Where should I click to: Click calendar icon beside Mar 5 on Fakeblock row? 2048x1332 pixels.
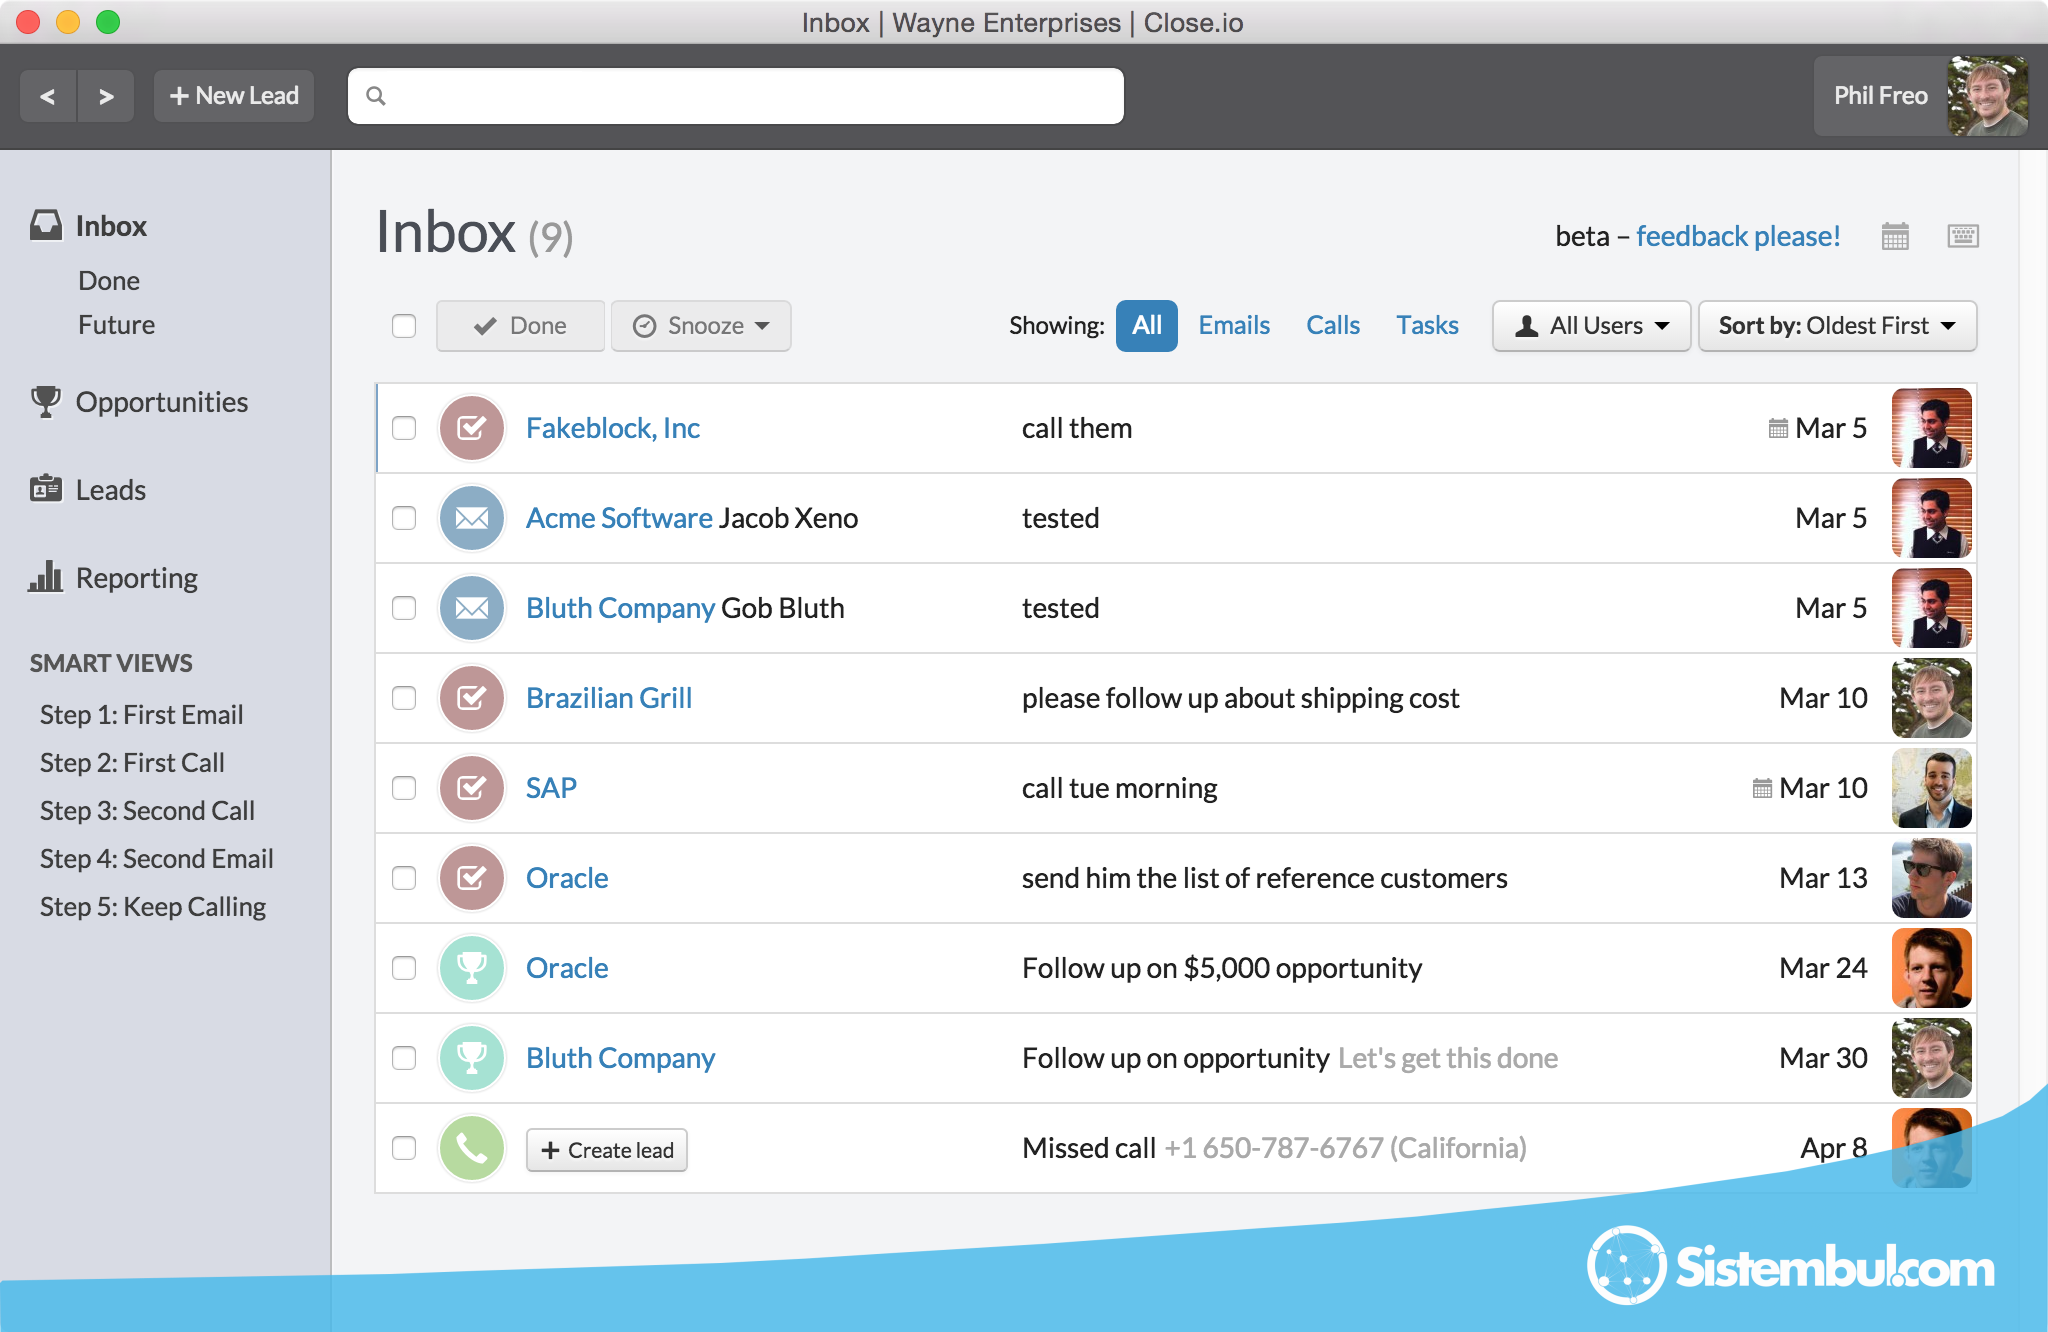pyautogui.click(x=1778, y=428)
